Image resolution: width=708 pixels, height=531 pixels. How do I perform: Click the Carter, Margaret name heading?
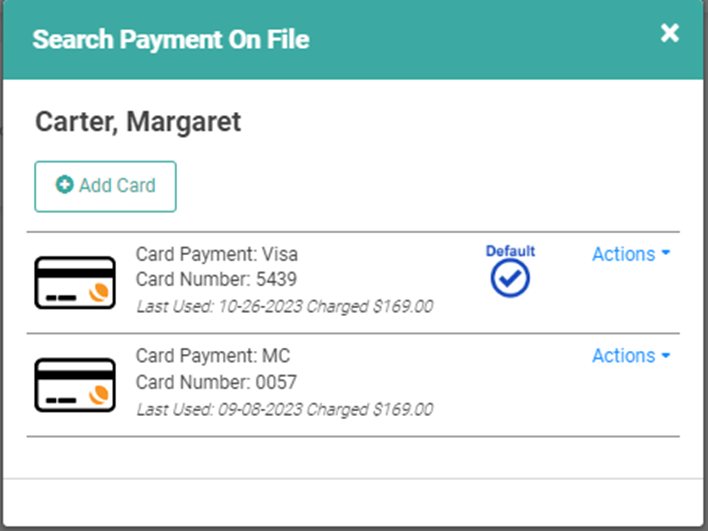click(138, 122)
